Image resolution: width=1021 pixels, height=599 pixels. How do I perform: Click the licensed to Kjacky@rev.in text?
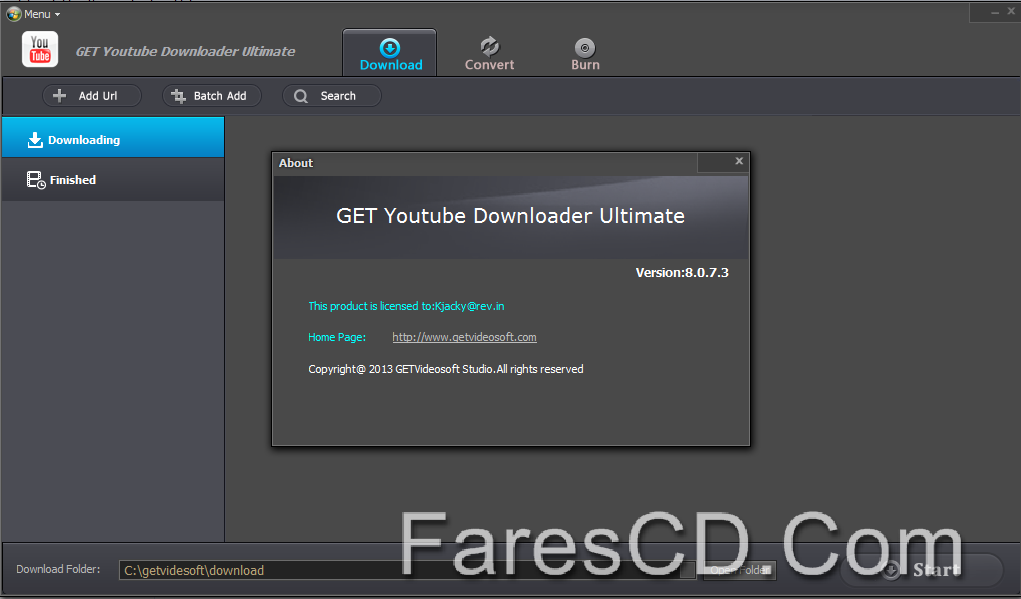(x=406, y=306)
